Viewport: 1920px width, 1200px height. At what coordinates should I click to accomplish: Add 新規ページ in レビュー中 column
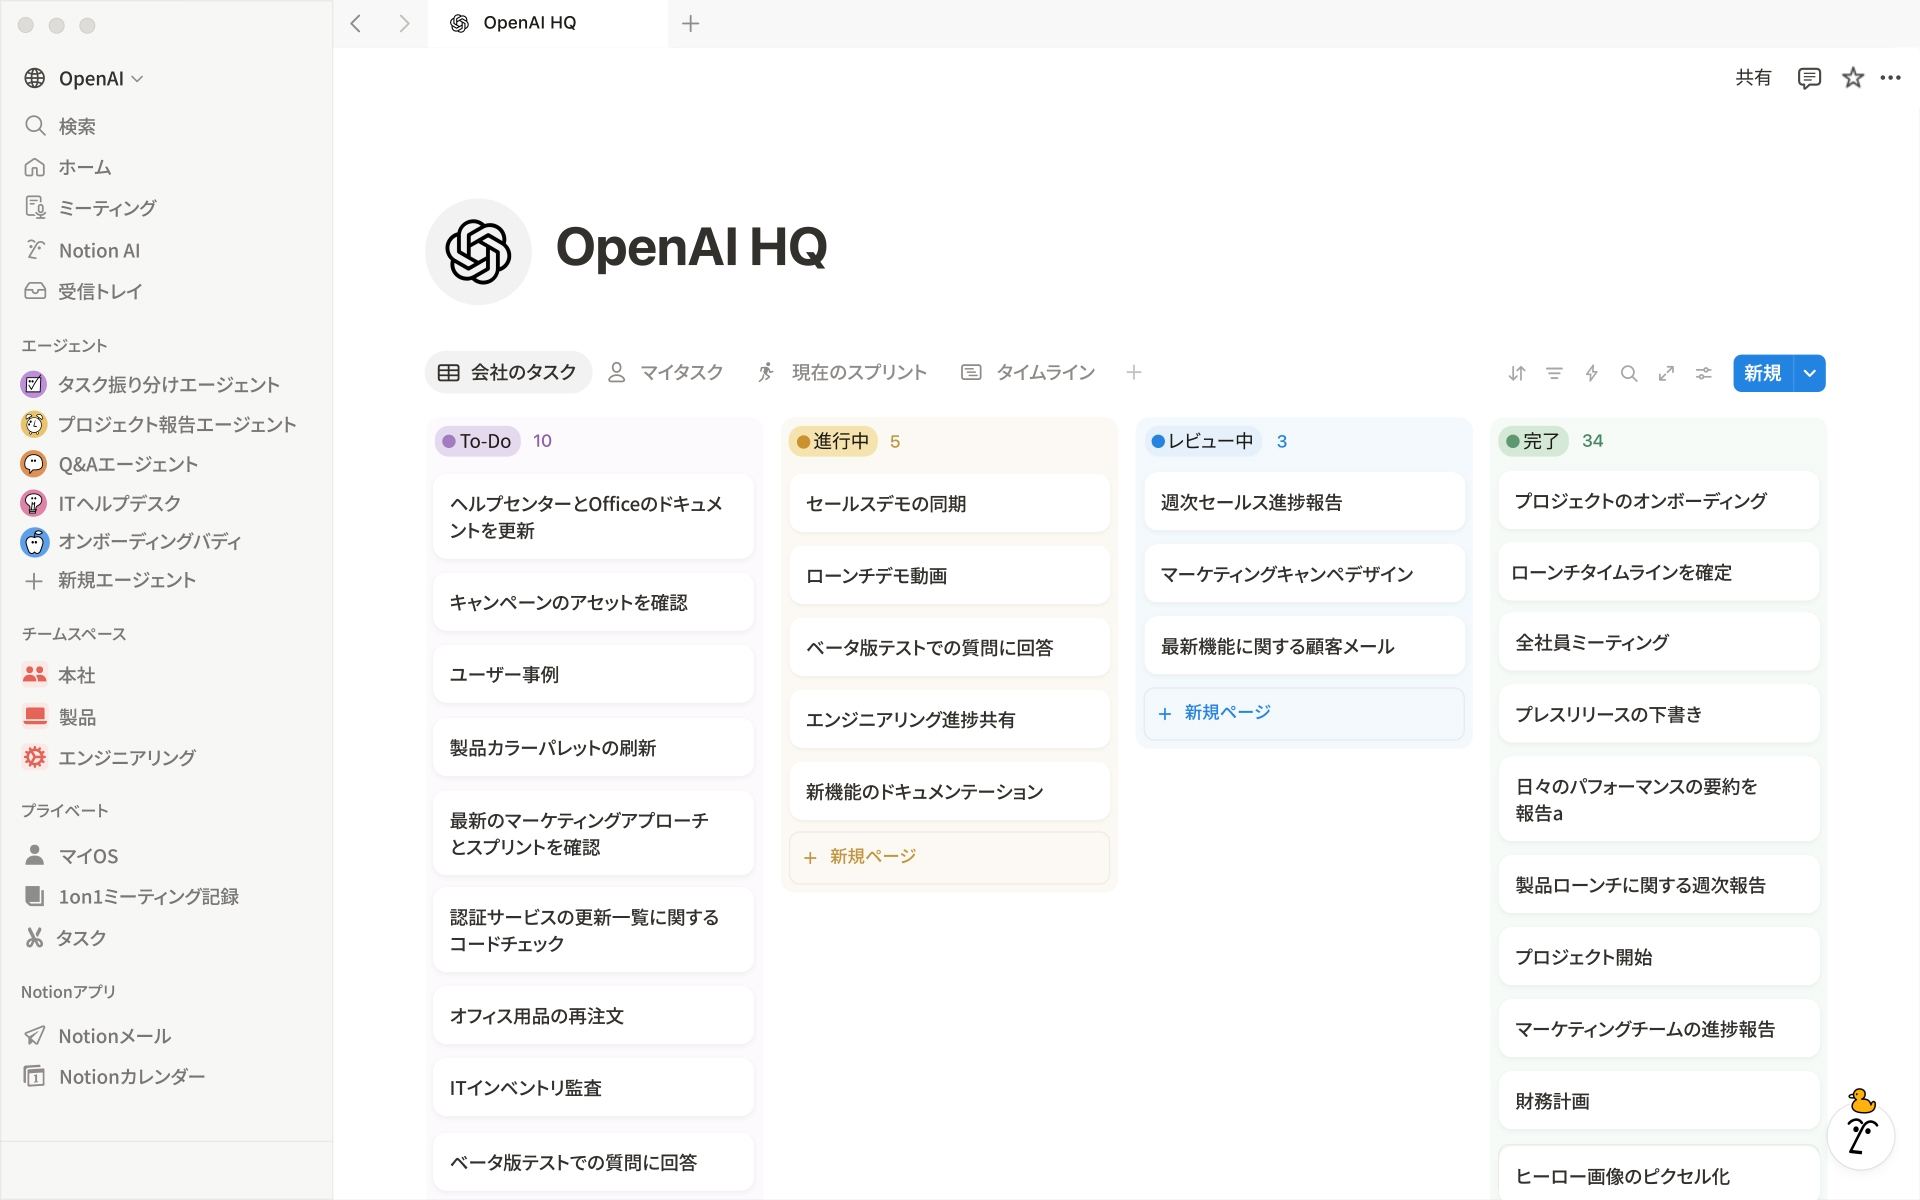(x=1304, y=713)
